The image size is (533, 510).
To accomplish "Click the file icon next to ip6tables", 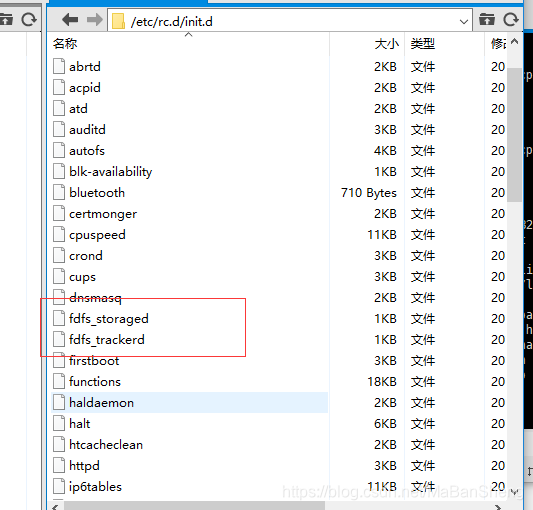I will coord(59,486).
